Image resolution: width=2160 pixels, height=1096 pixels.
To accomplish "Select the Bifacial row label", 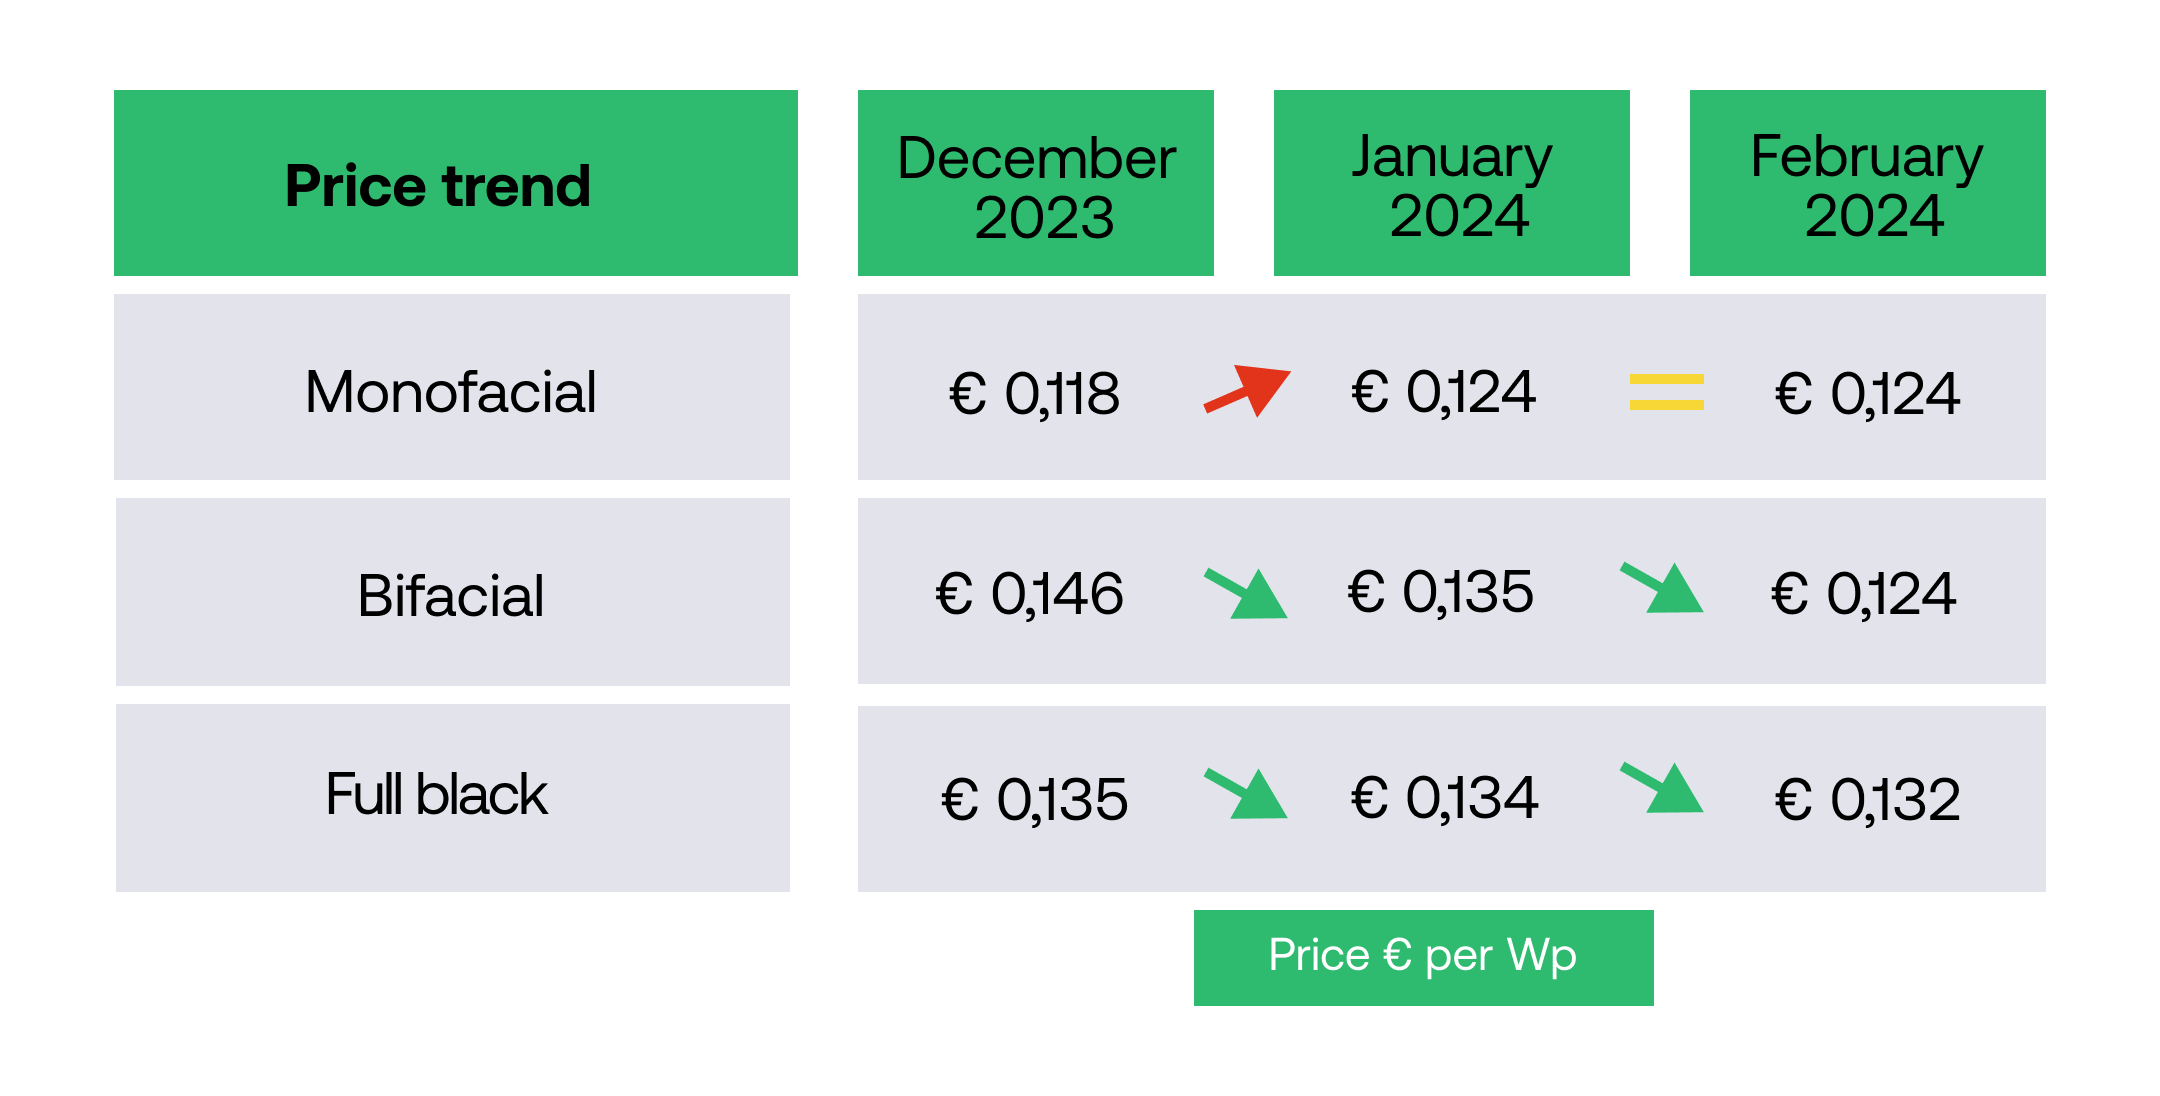I will pyautogui.click(x=452, y=595).
